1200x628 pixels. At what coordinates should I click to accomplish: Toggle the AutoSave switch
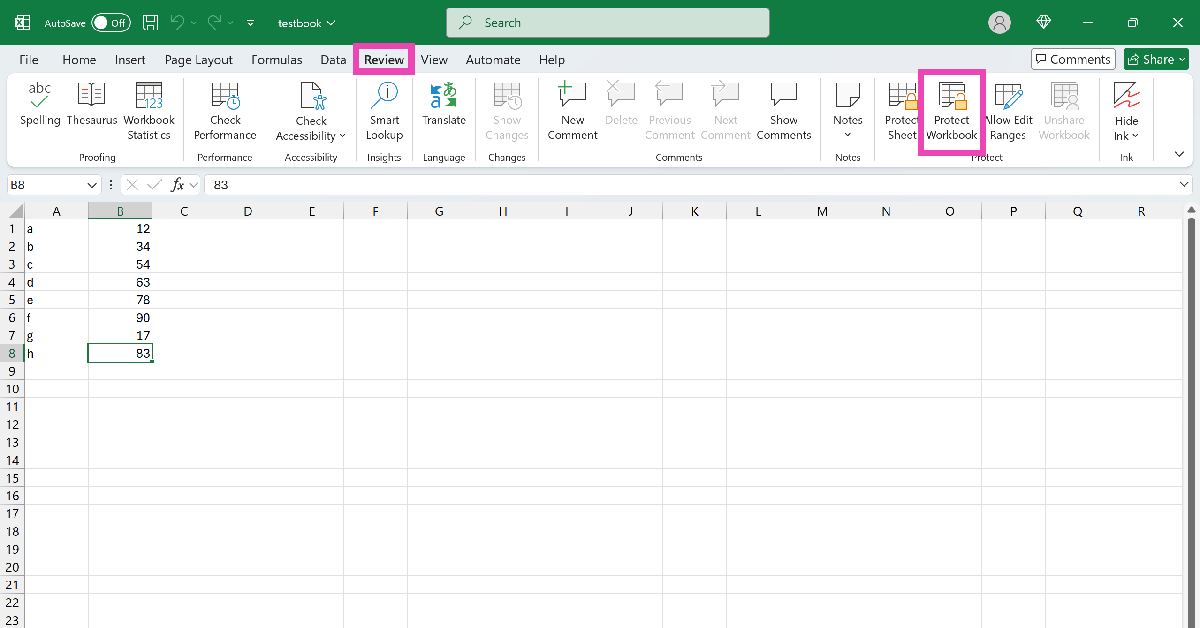tap(110, 22)
